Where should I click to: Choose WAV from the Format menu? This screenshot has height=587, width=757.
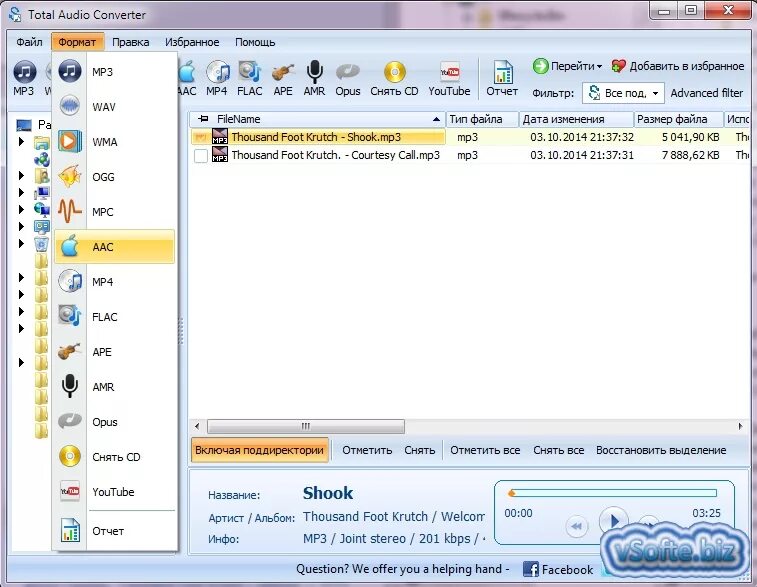pyautogui.click(x=115, y=107)
